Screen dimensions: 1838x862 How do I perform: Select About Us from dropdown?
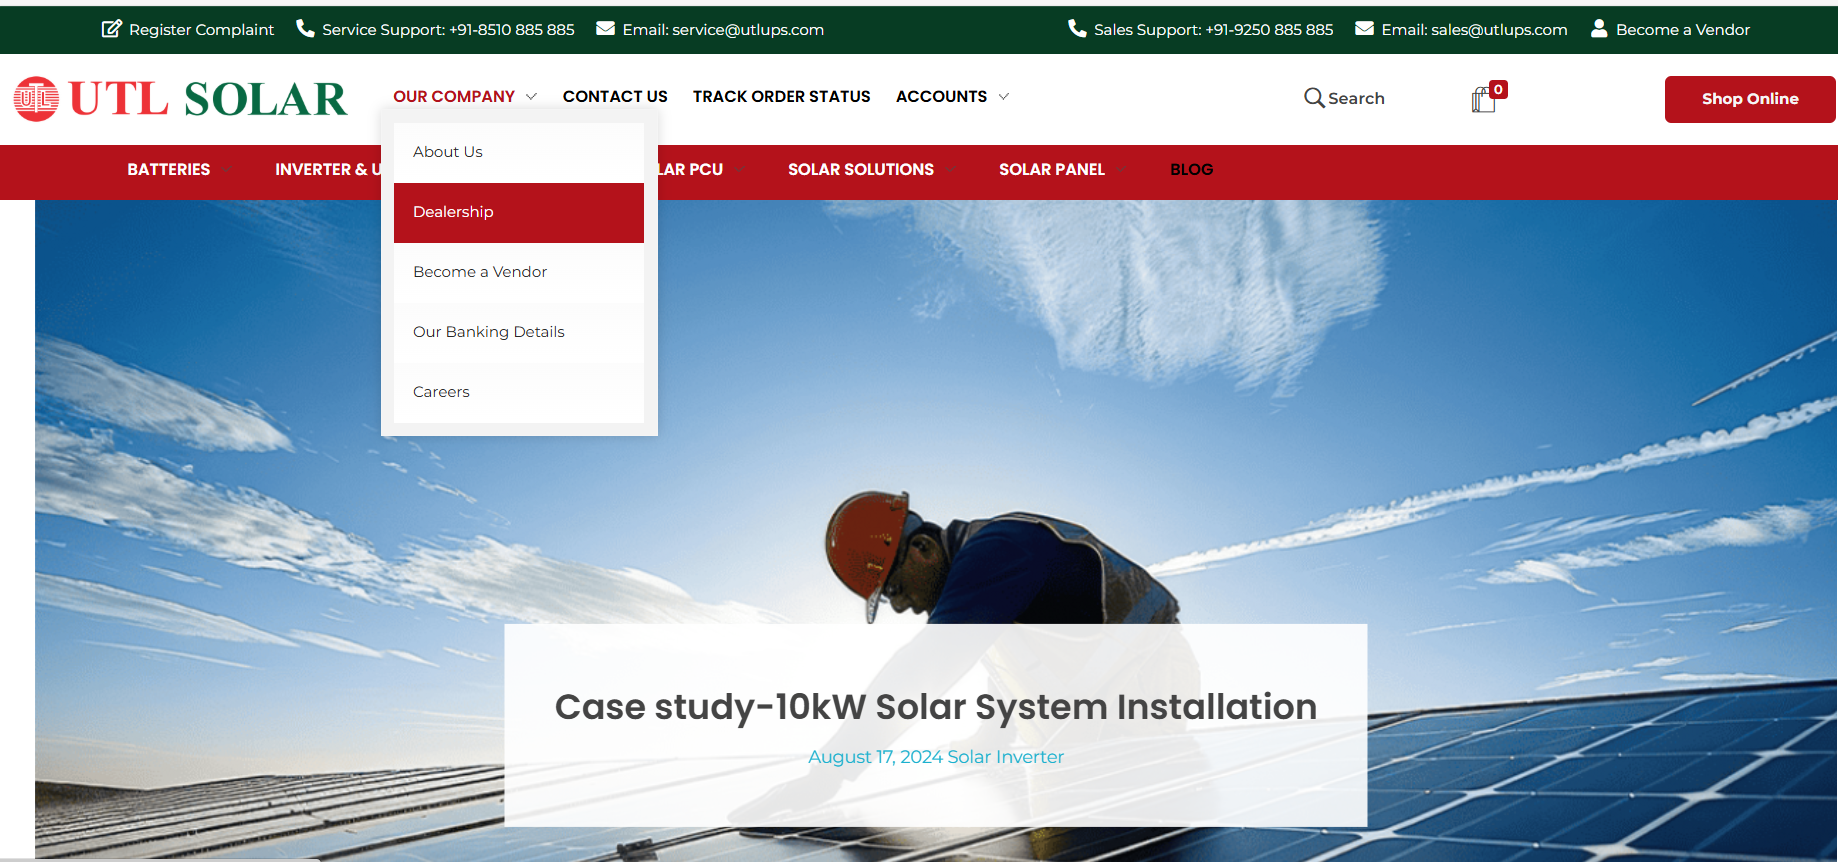[519, 152]
